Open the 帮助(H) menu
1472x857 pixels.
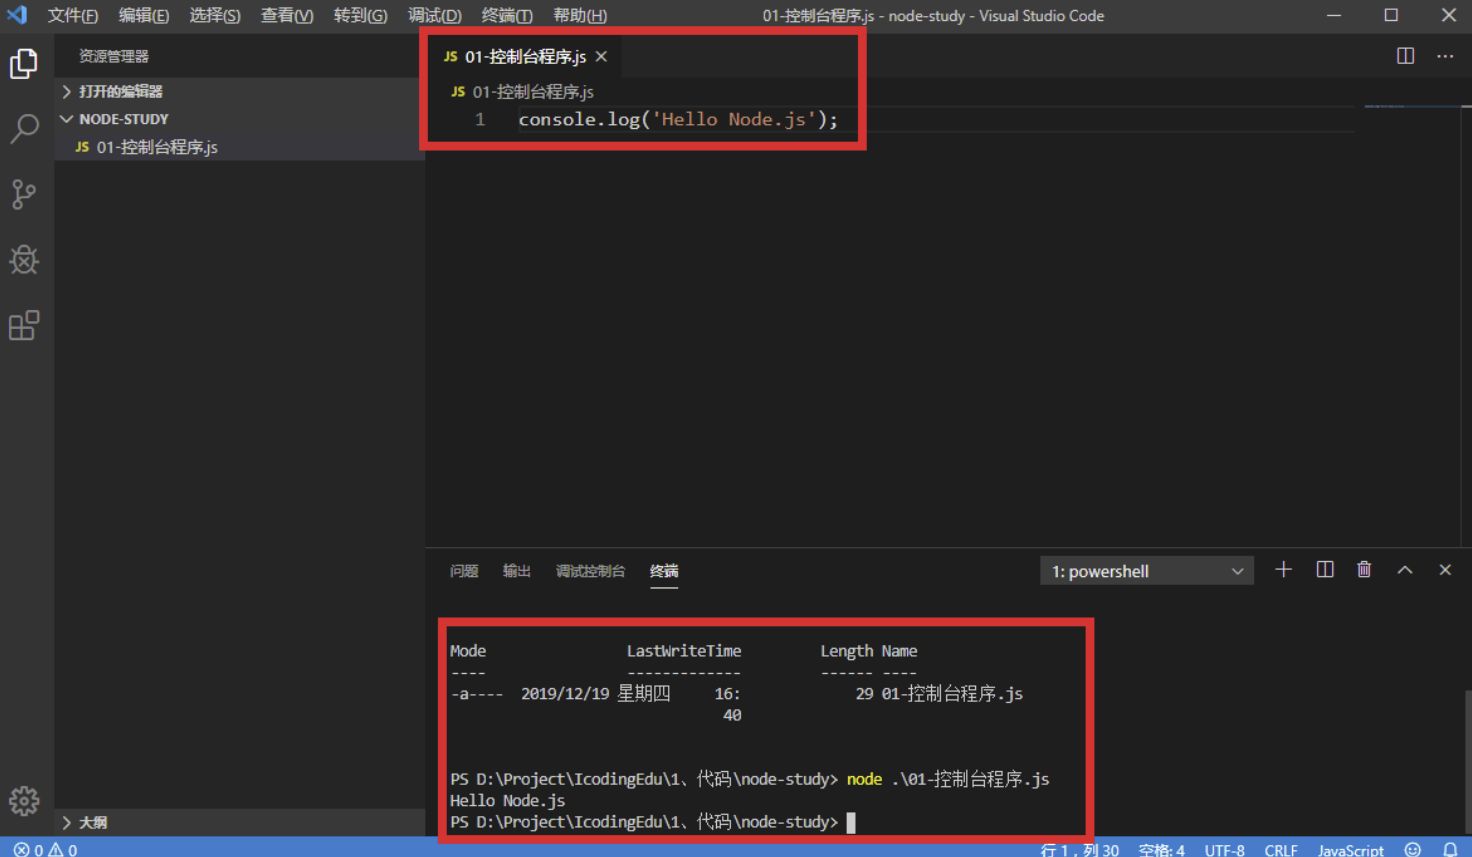tap(580, 15)
